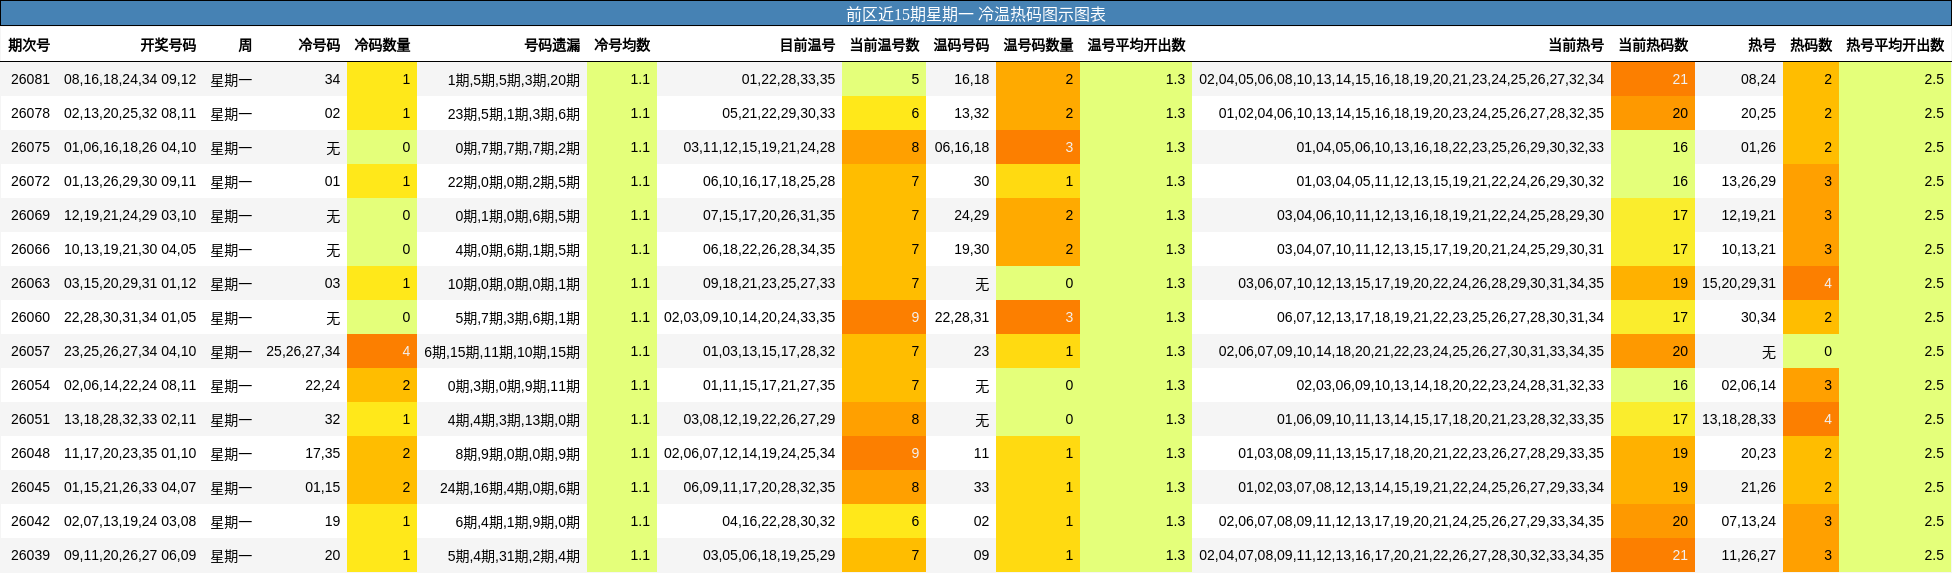Screen dimensions: 1952x573
Task: Click the 目前温号 column header
Action: (x=807, y=45)
